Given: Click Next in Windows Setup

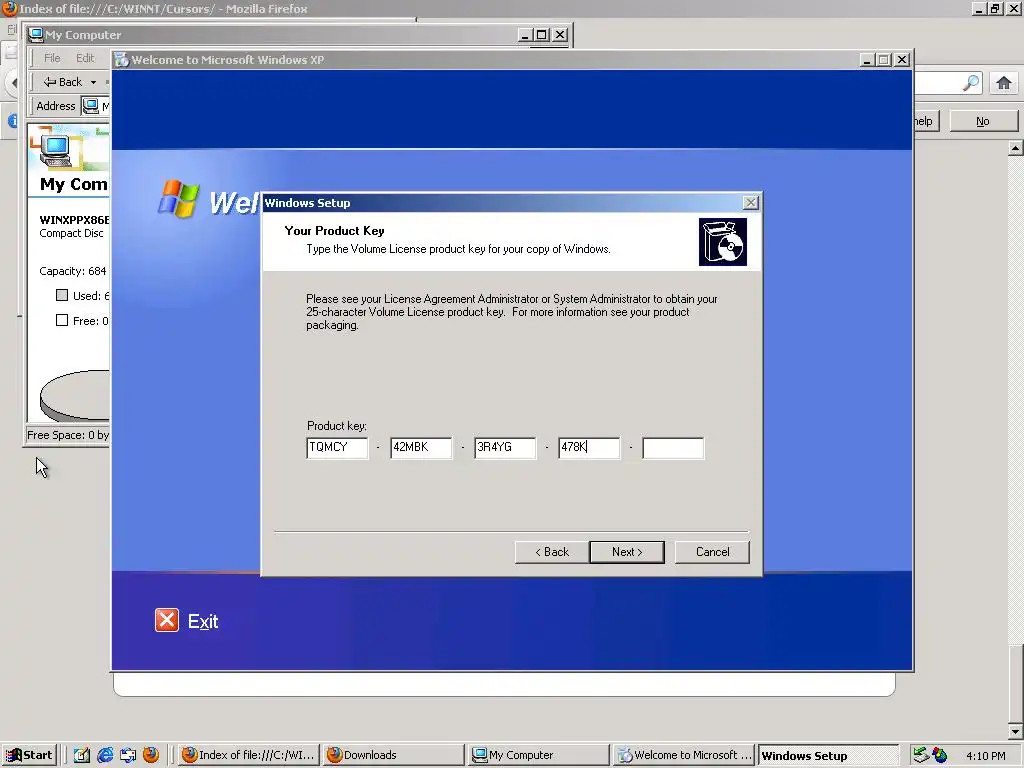Looking at the screenshot, I should point(627,552).
